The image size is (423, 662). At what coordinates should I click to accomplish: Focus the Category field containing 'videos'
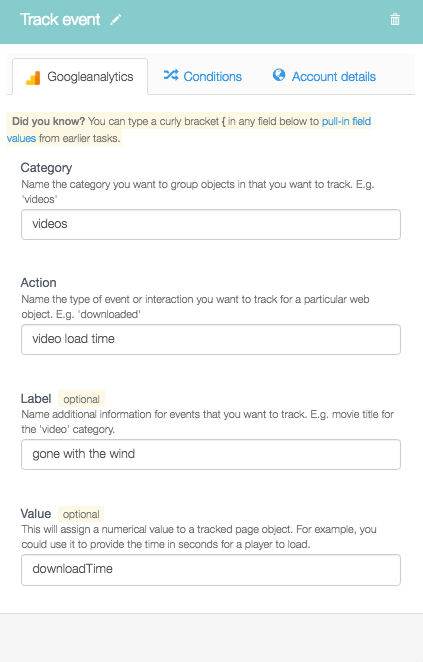(211, 225)
